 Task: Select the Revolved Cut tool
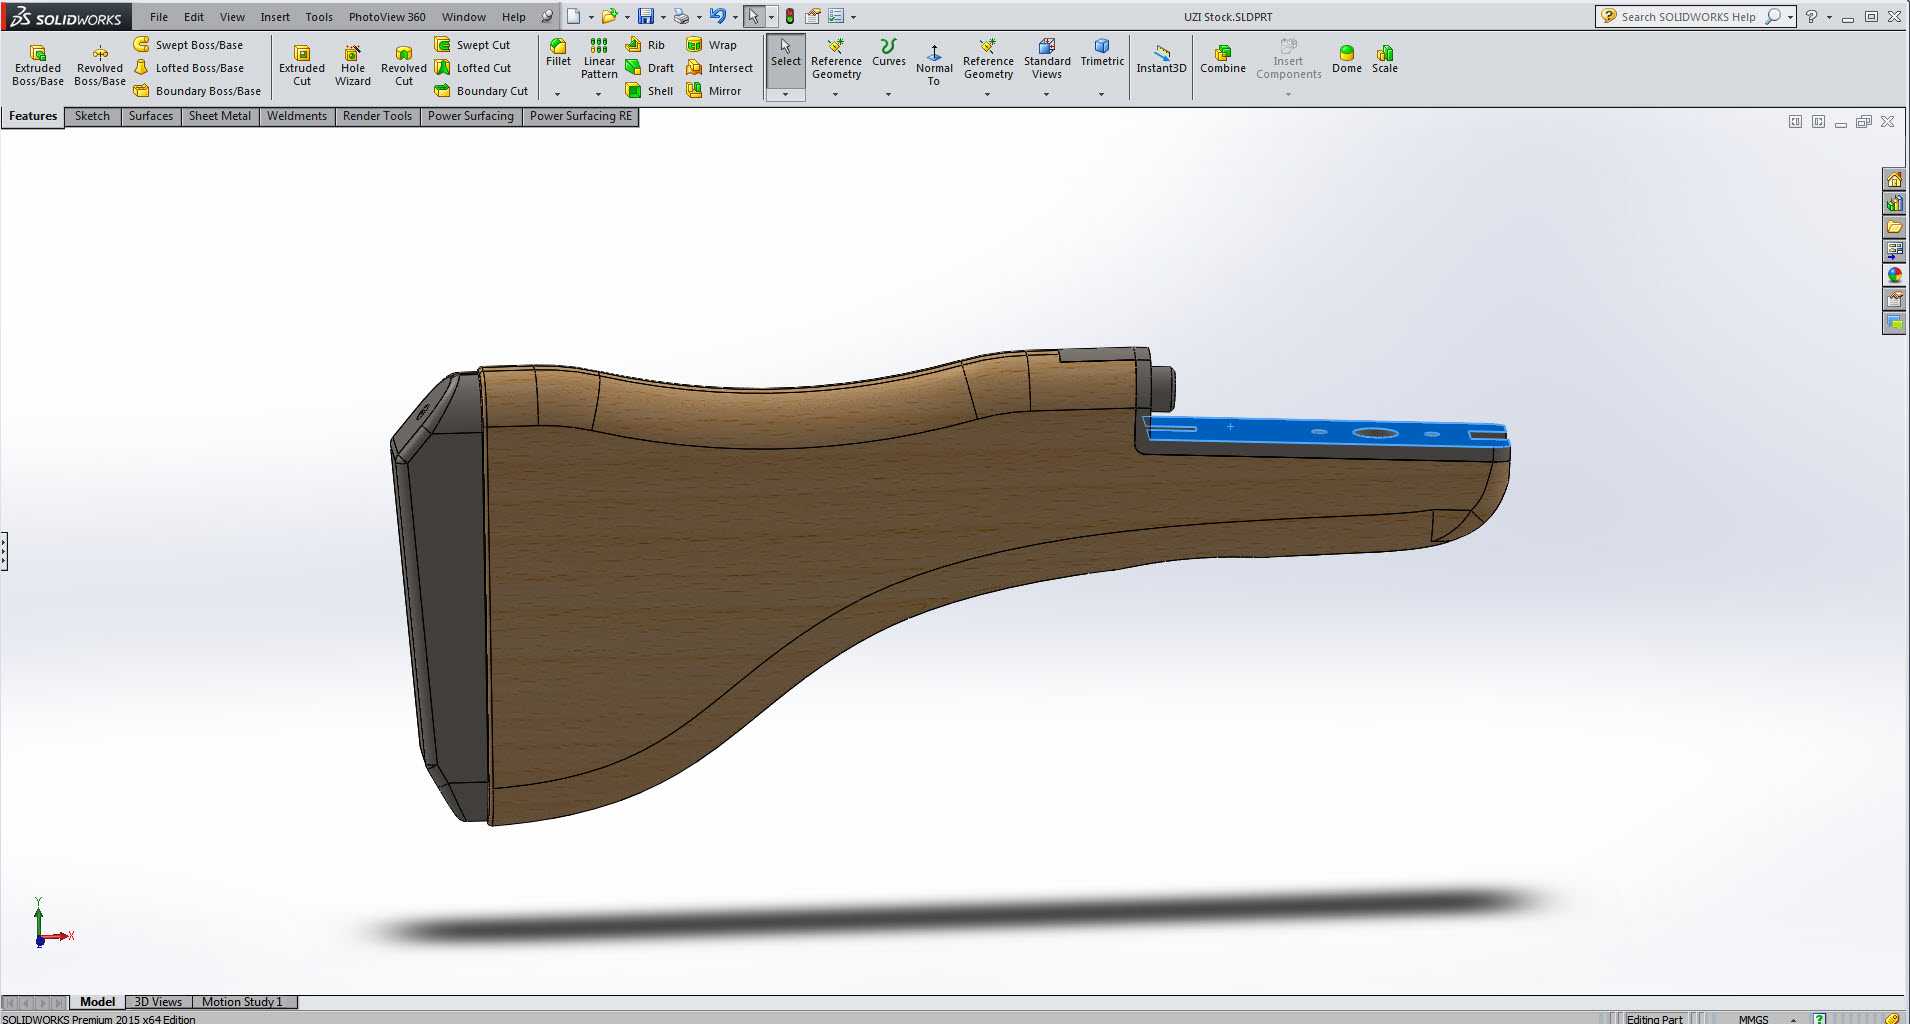404,65
